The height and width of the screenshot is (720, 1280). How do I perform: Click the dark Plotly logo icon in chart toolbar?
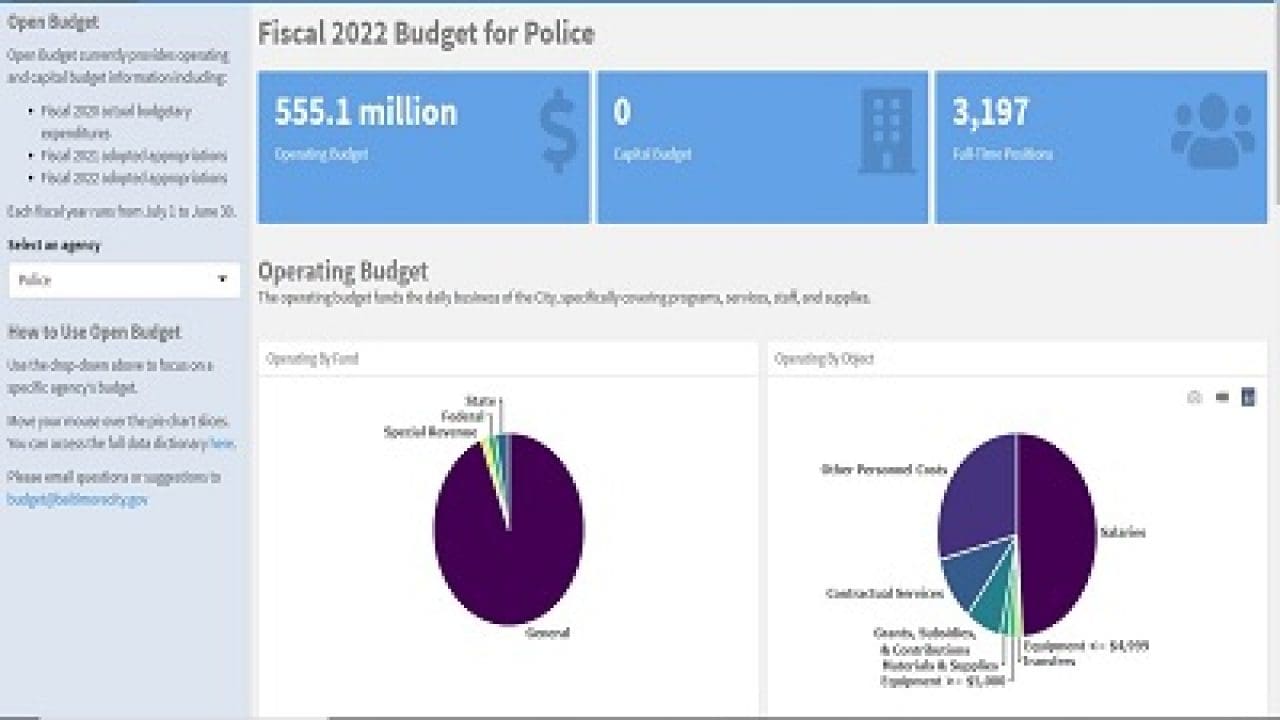[1248, 397]
